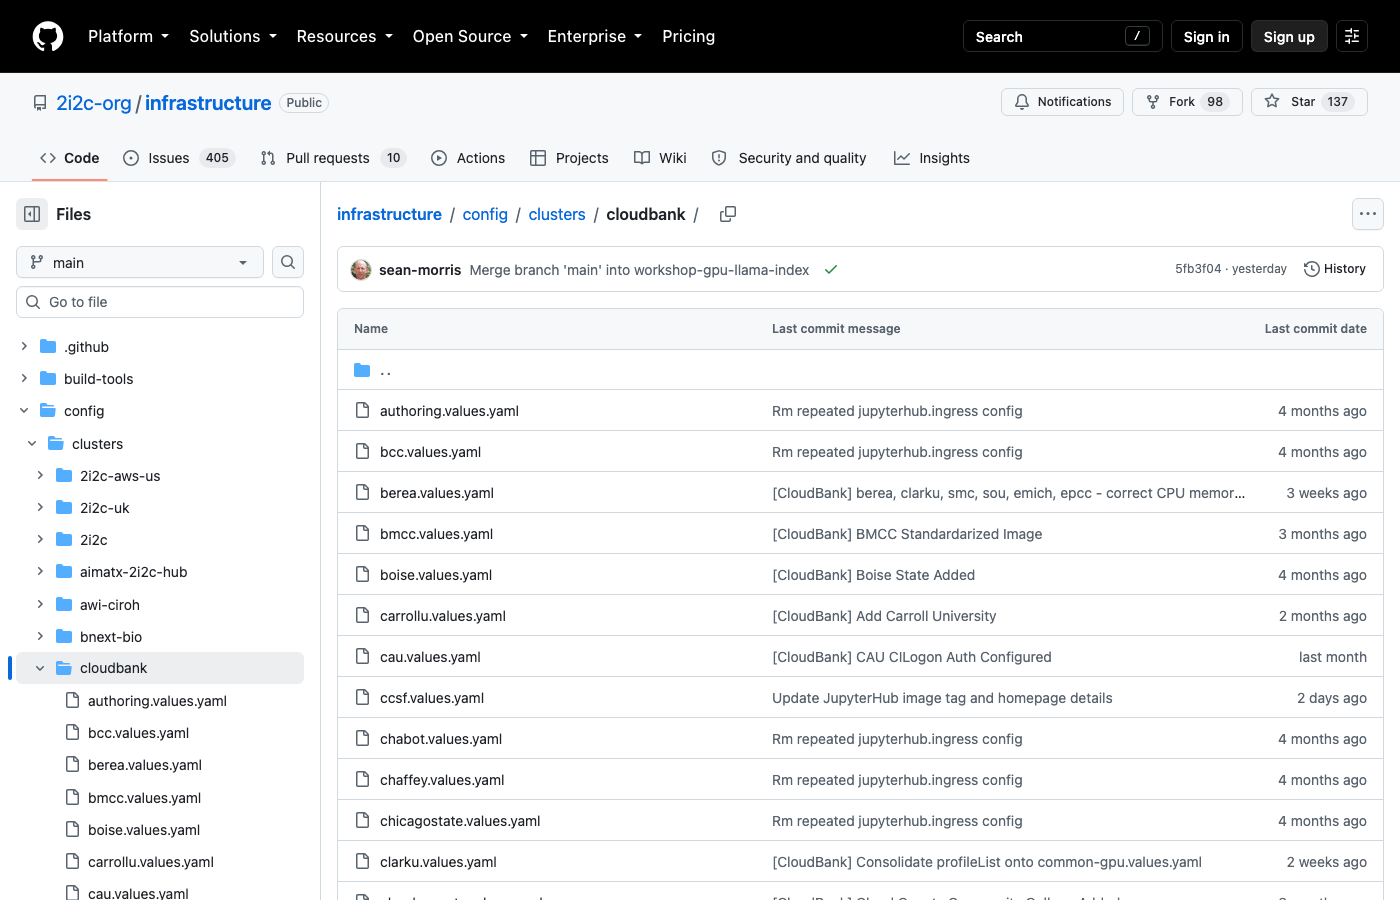Expand the aimatx-2i2c-hub folder chevron
The width and height of the screenshot is (1400, 900).
click(x=40, y=571)
